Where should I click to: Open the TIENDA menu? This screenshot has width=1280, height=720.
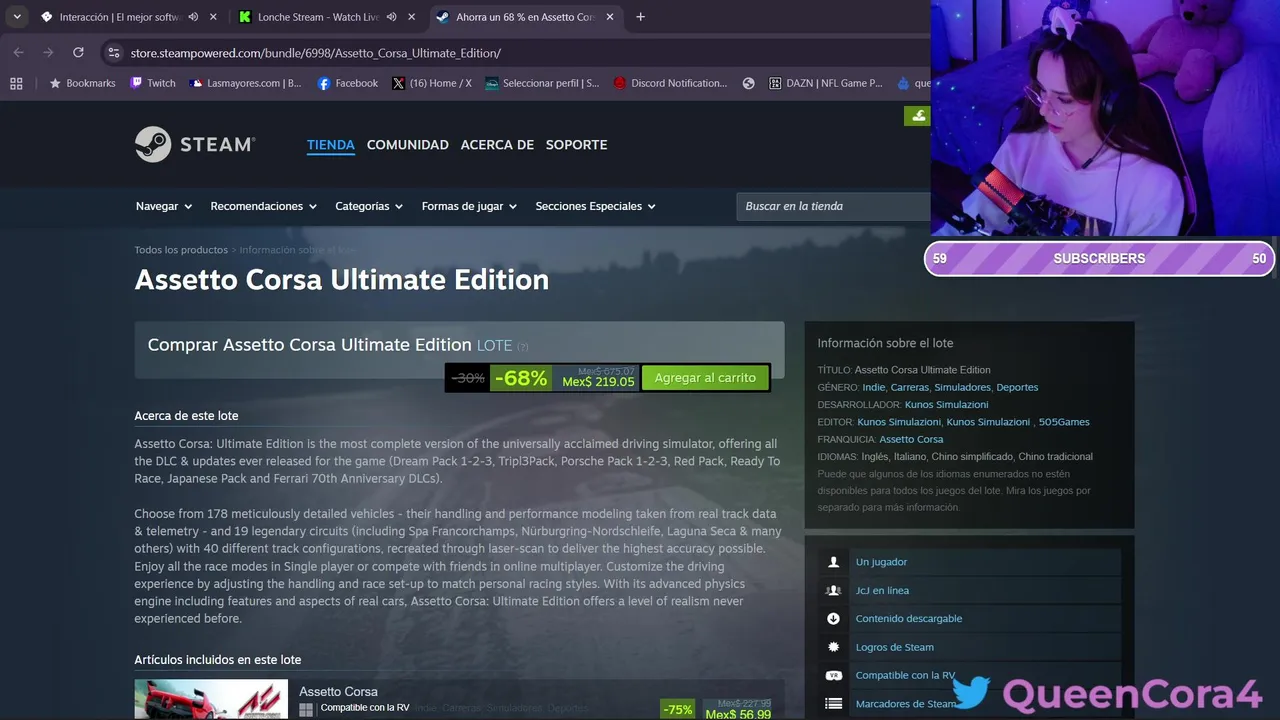pyautogui.click(x=331, y=145)
